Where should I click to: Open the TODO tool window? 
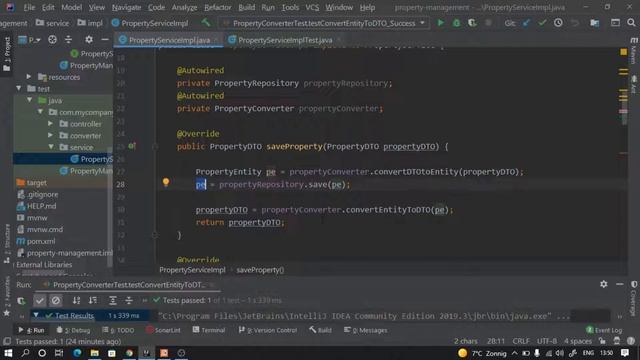coord(118,330)
